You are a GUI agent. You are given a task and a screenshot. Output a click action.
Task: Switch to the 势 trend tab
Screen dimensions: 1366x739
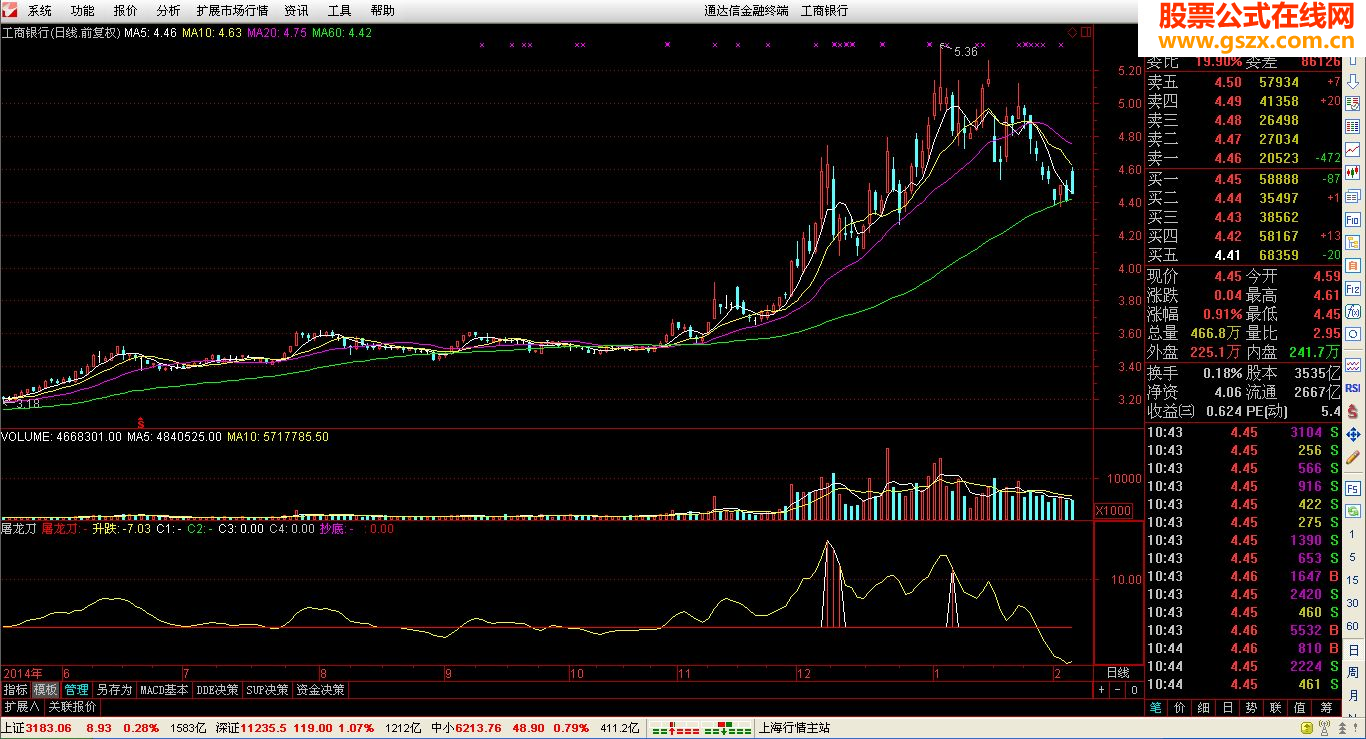point(1251,707)
